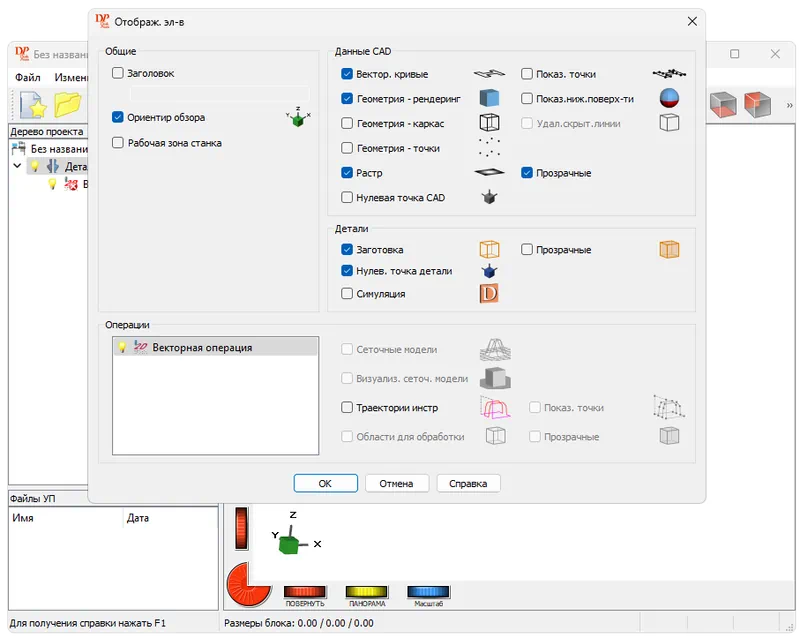Click the raster plane icon beside Растр
The height and width of the screenshot is (638, 800).
click(x=489, y=173)
